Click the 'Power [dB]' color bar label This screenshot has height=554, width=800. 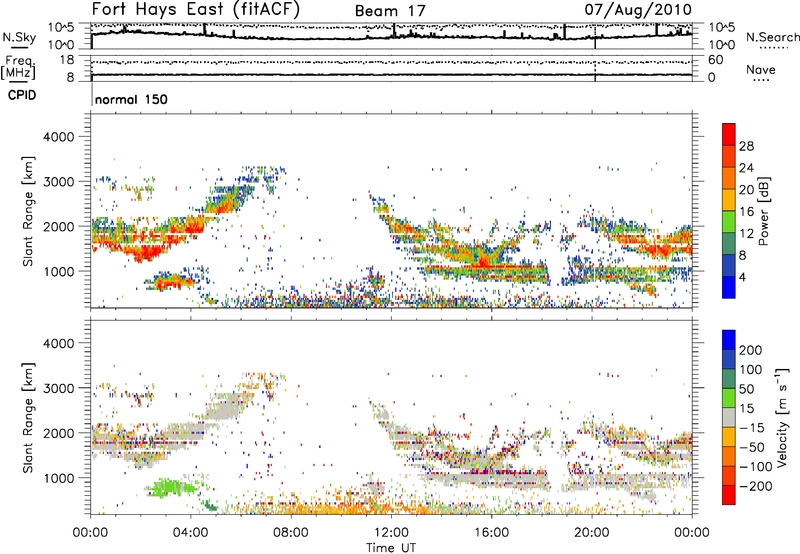coord(763,211)
